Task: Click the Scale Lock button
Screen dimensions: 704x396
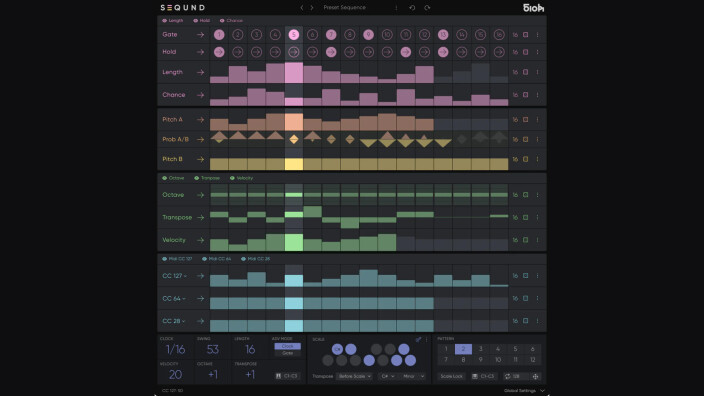Action: [x=451, y=376]
